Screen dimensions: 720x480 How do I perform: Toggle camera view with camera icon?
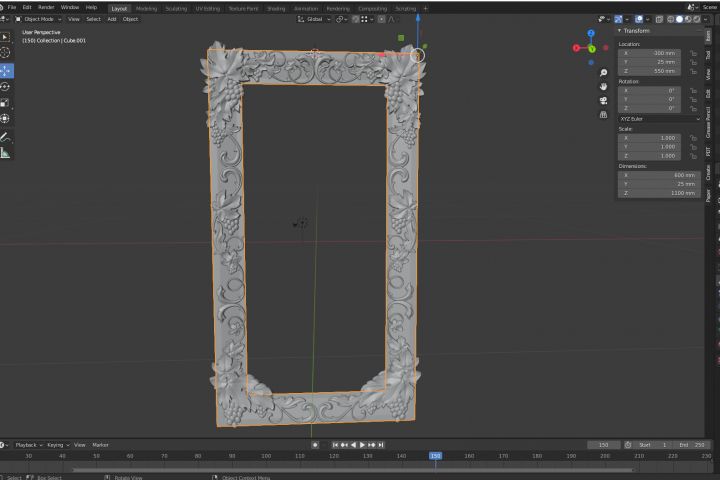point(604,101)
